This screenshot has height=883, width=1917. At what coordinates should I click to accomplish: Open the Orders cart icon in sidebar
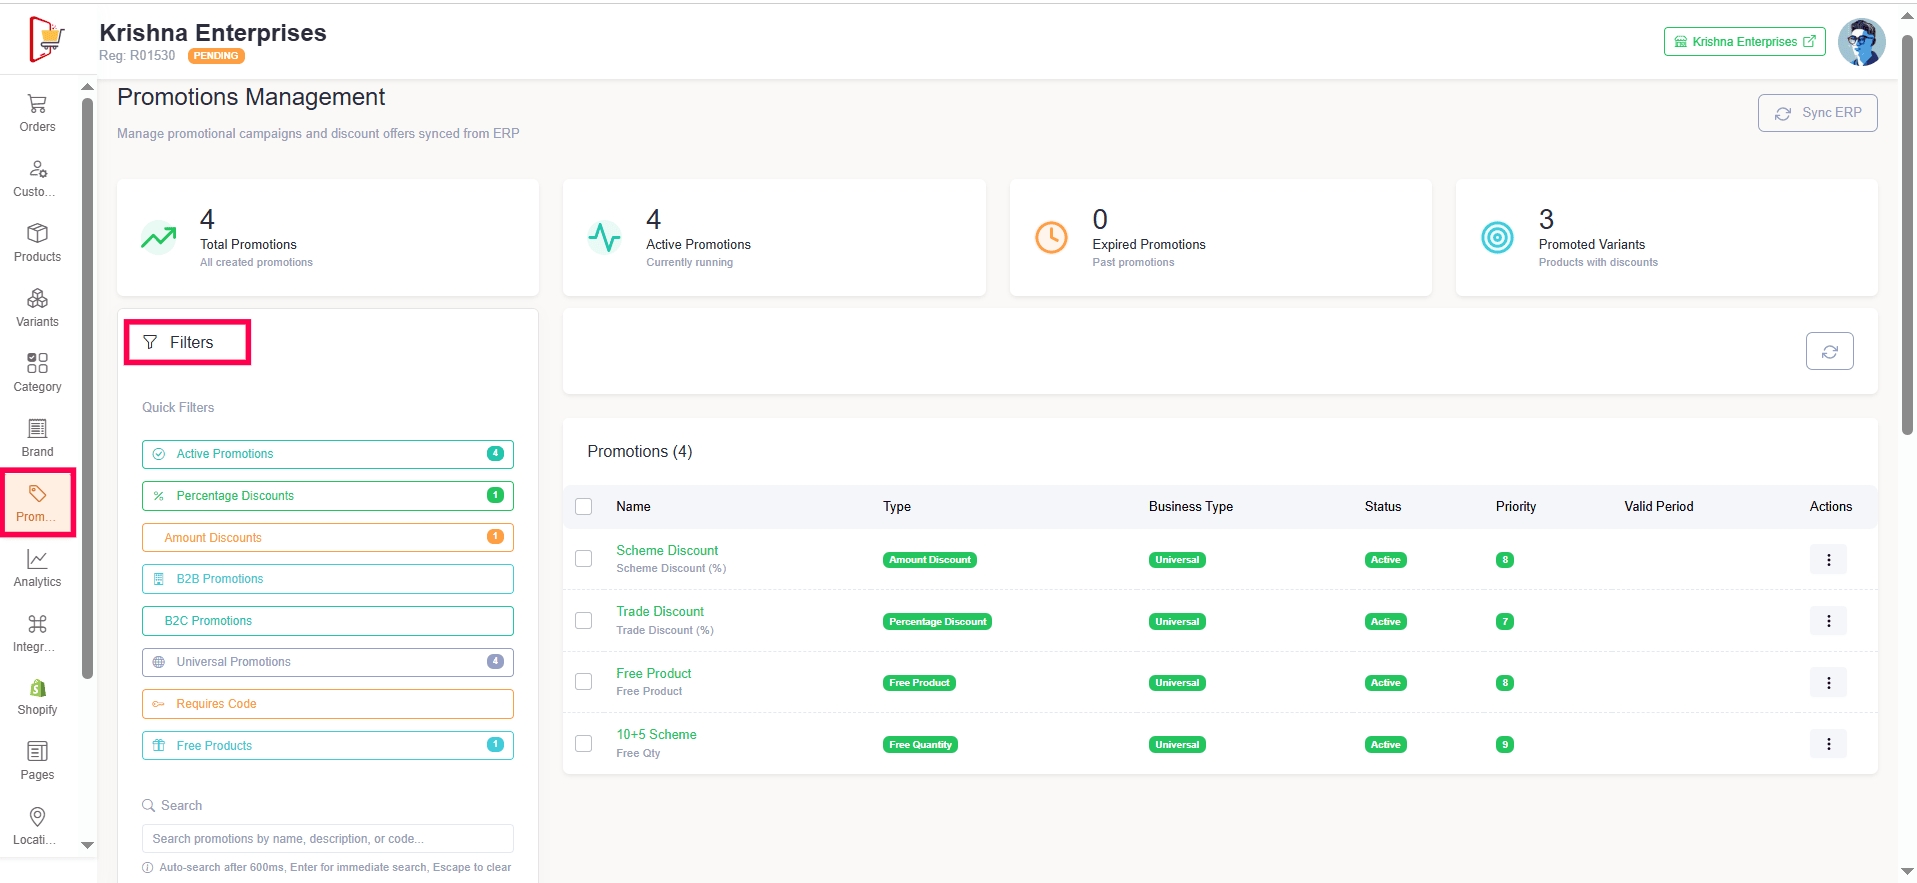37,104
